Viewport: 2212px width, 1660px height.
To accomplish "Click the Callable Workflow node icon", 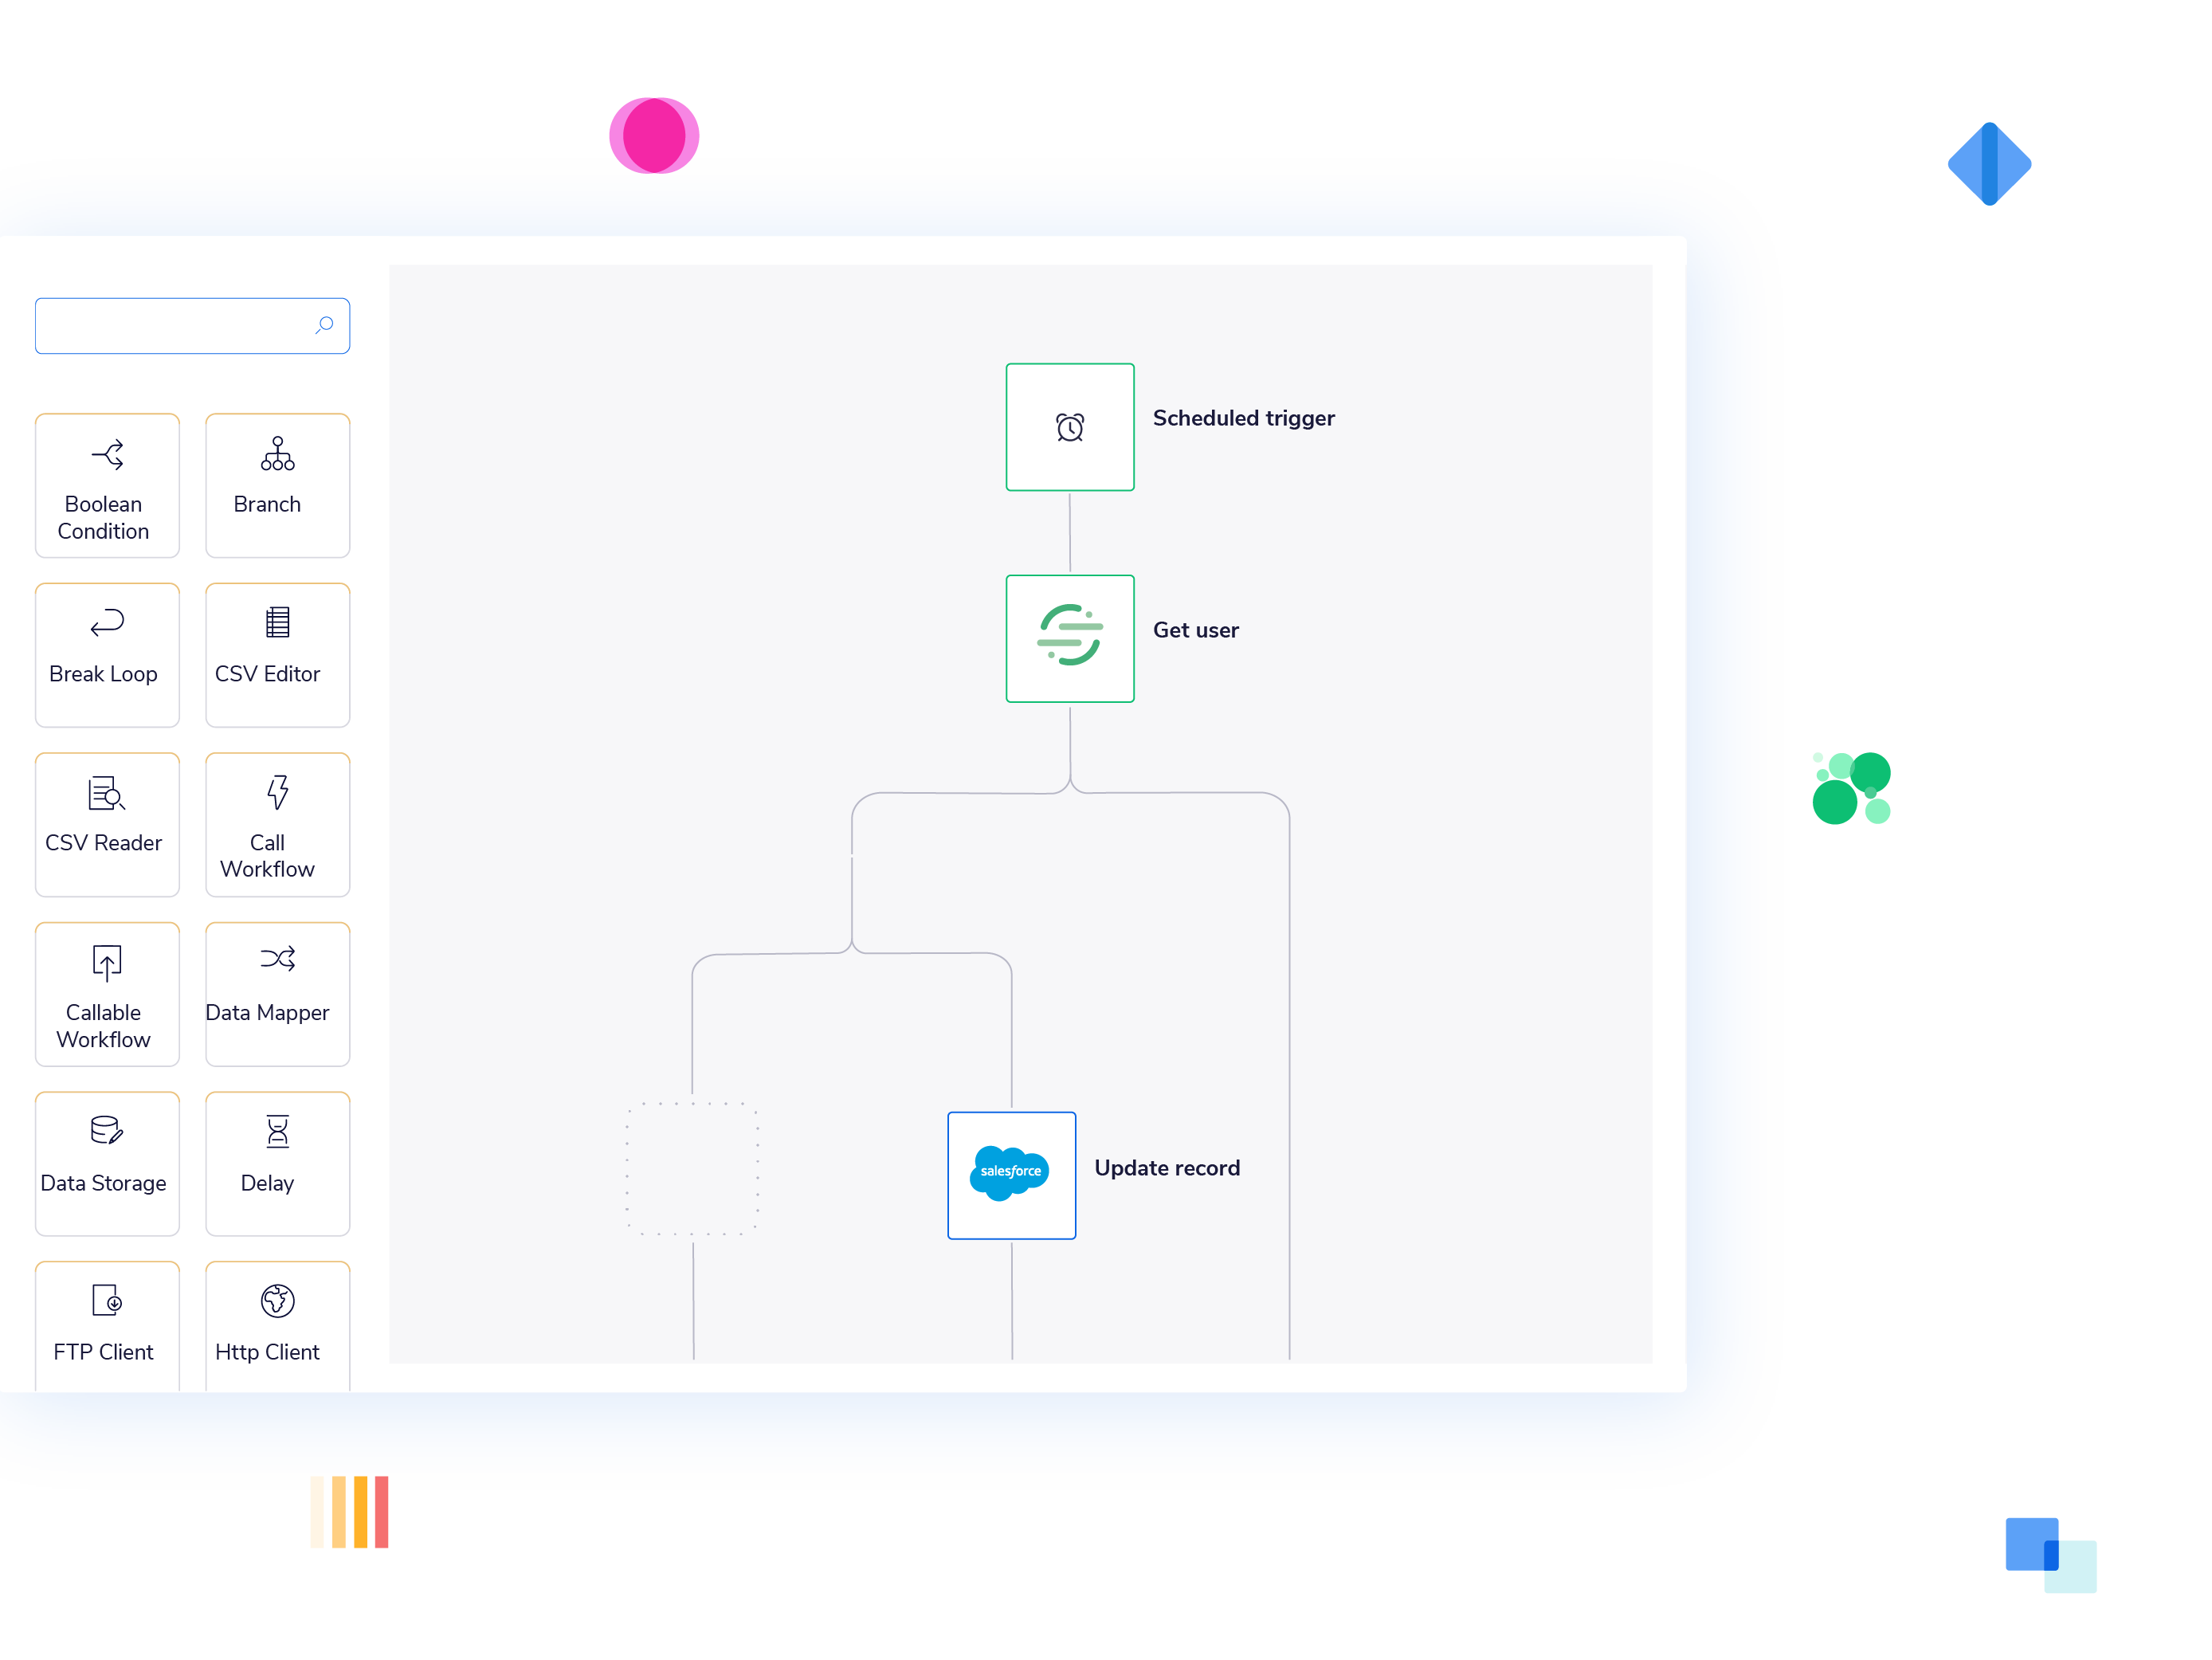I will [104, 964].
